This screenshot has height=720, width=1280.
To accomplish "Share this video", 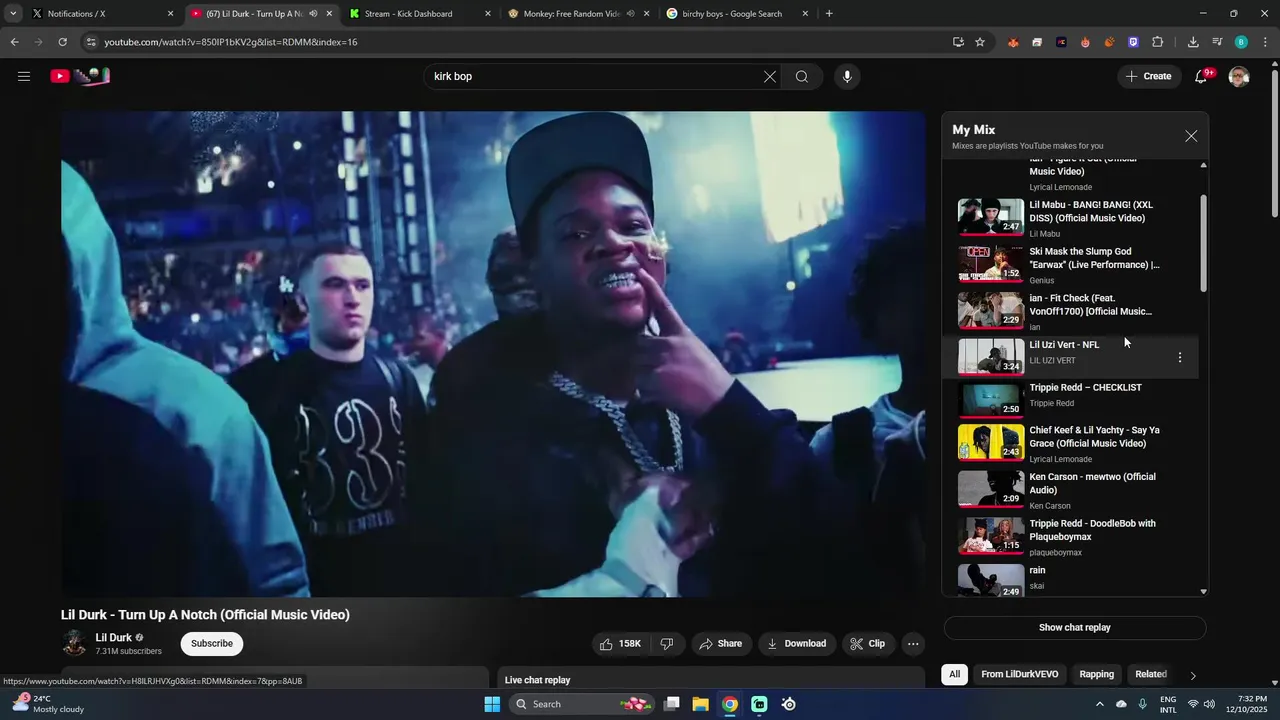I will click(721, 644).
